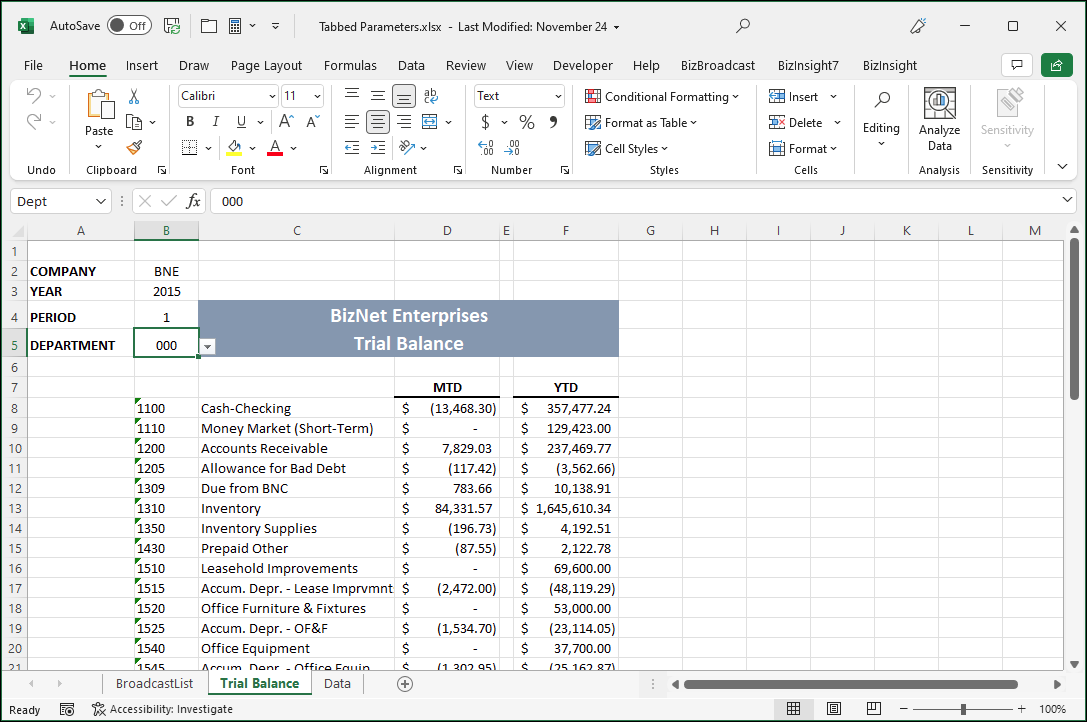
Task: Open the font size 11 dropdown
Action: (318, 96)
